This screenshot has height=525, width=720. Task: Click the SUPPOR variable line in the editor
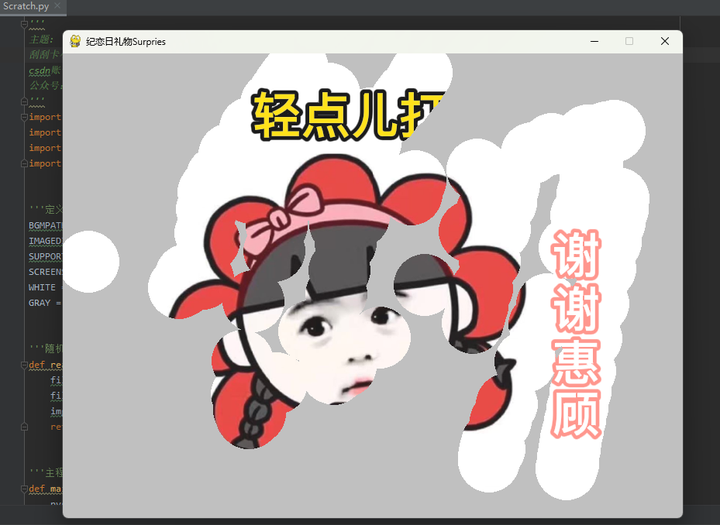click(45, 256)
